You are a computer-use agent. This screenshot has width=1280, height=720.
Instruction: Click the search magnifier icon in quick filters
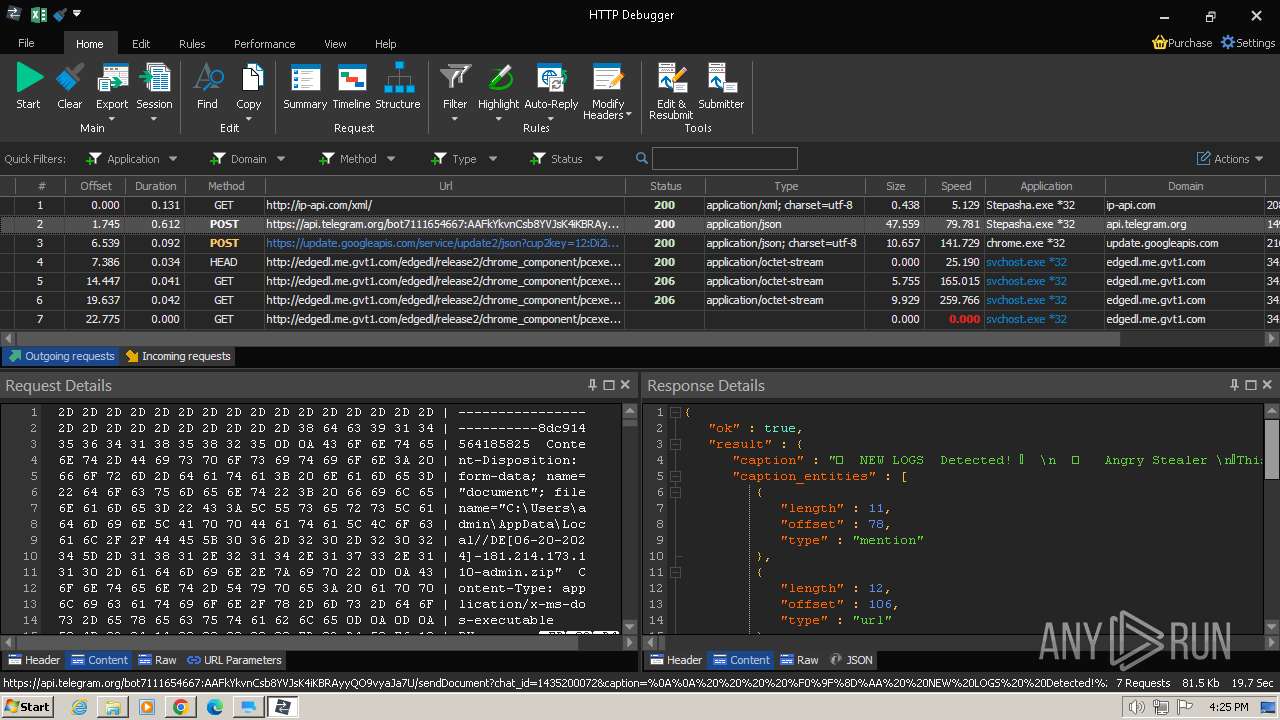(642, 158)
